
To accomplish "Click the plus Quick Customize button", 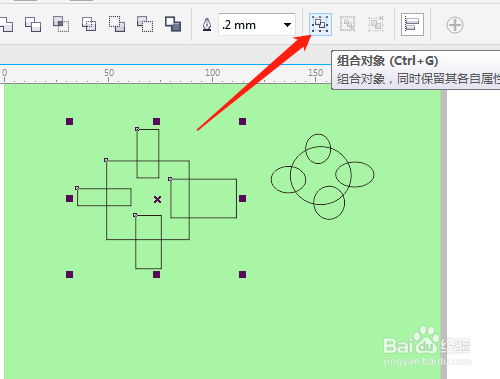I will click(x=455, y=25).
